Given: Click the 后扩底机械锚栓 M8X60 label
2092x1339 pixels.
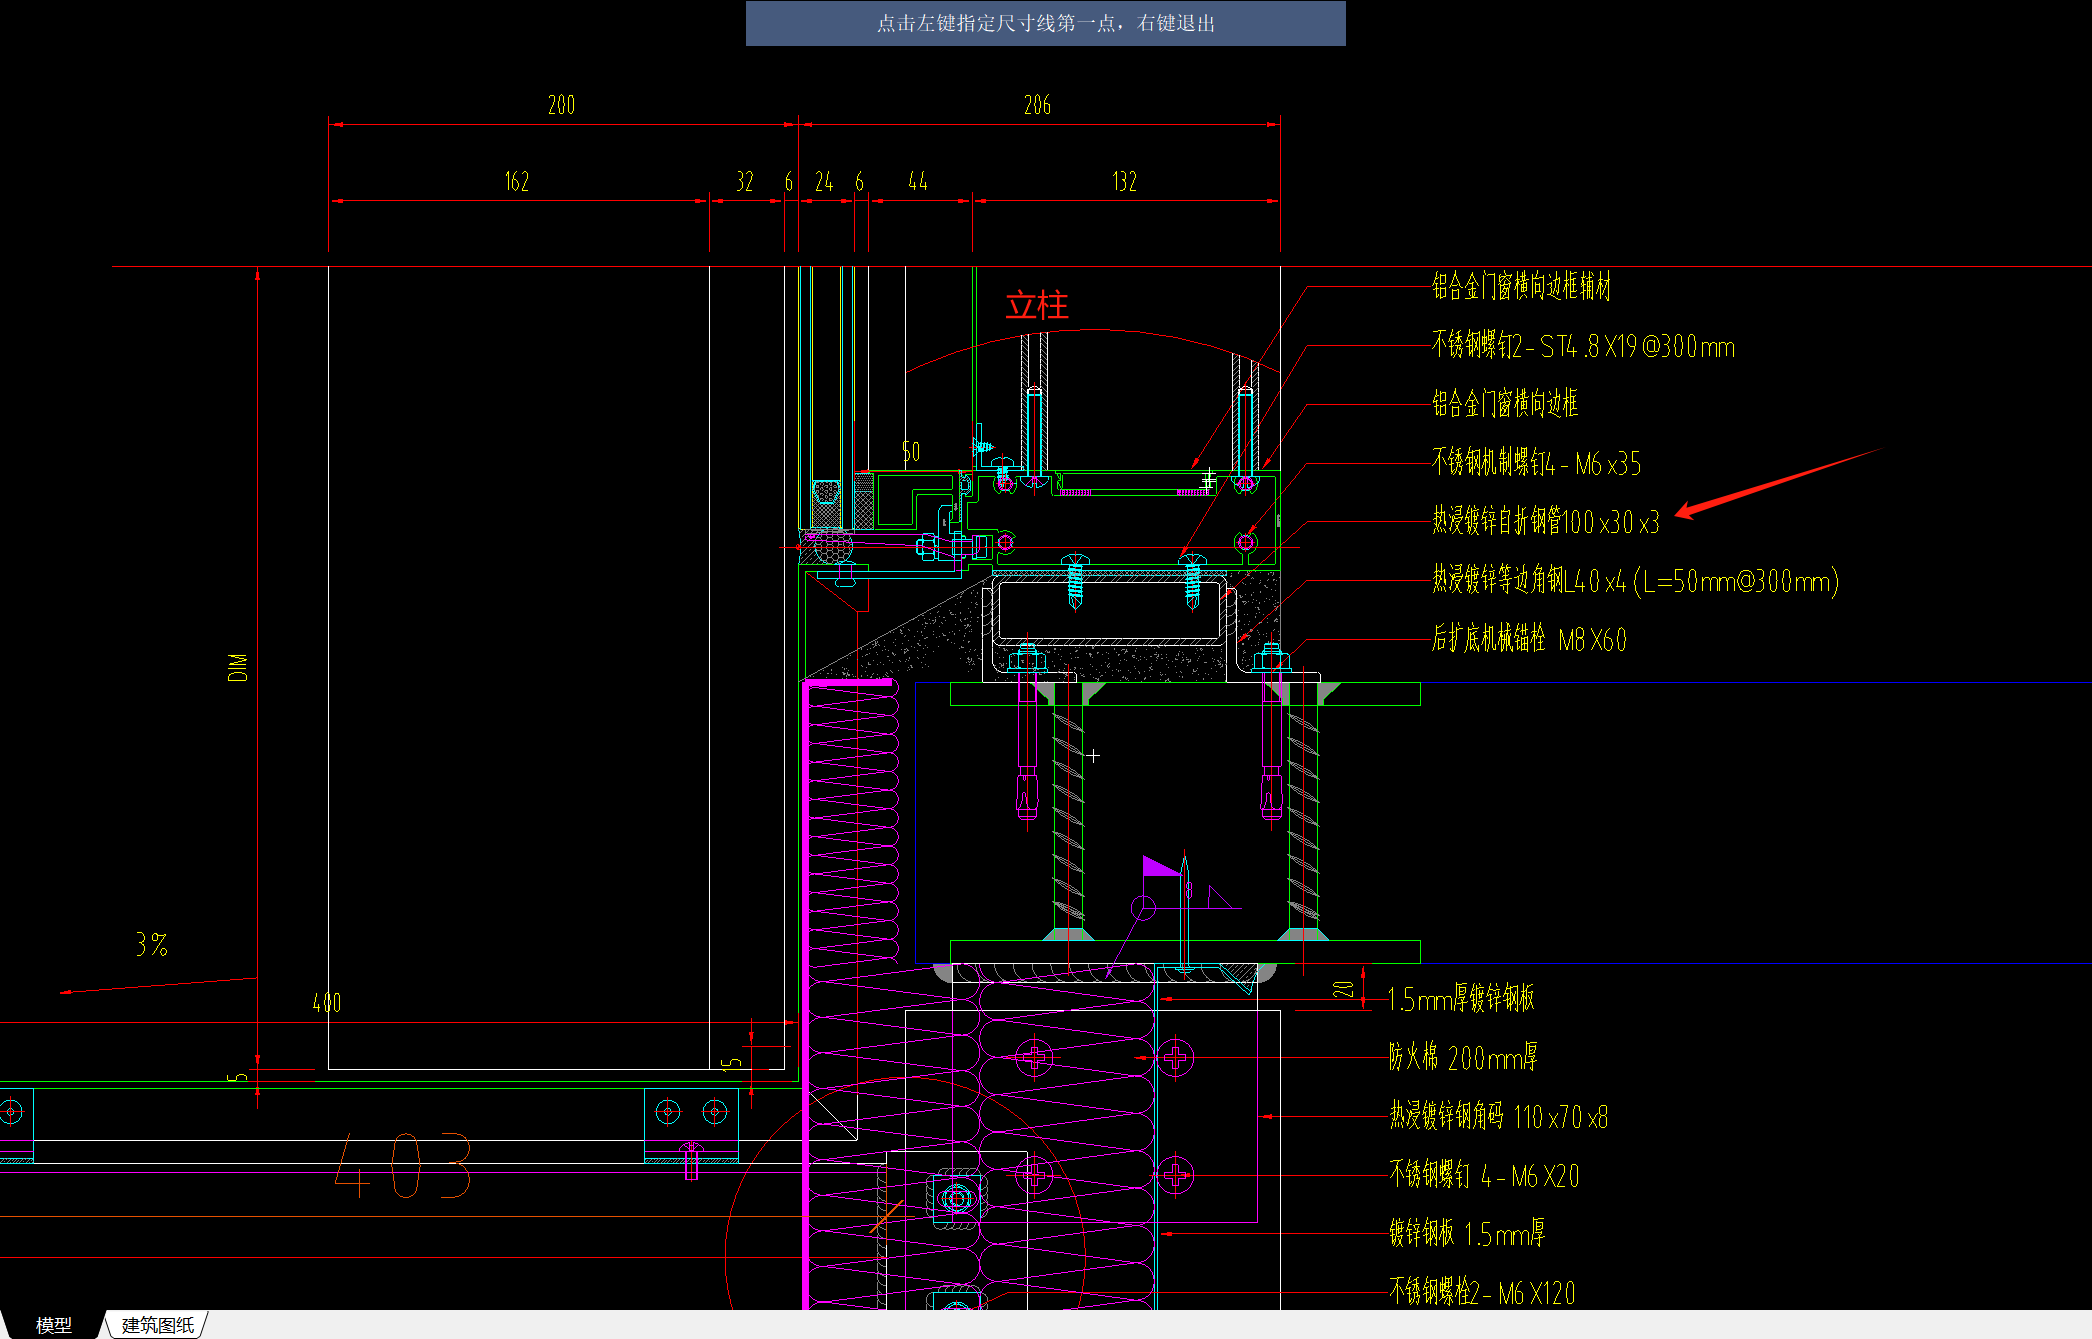Looking at the screenshot, I should (x=1529, y=639).
